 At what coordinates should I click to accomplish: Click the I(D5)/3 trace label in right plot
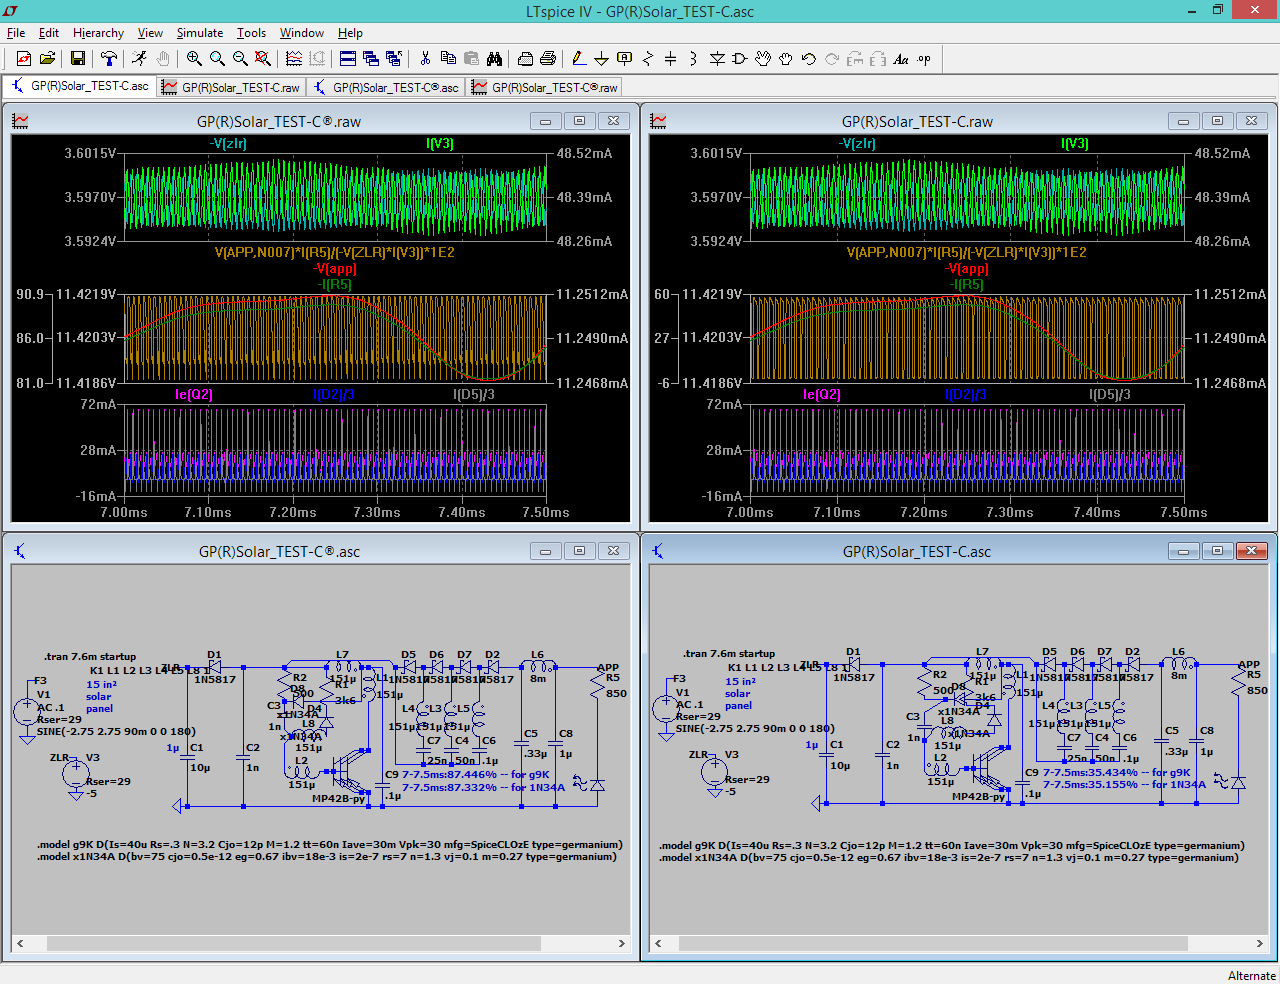(x=1110, y=395)
